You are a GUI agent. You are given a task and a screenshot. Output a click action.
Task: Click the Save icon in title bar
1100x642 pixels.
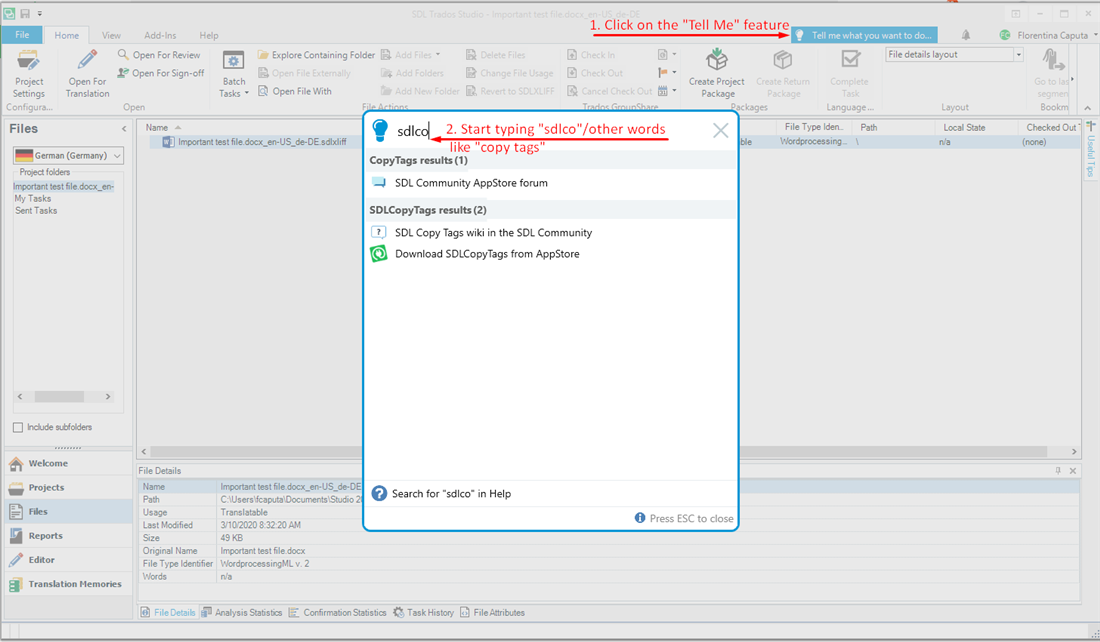(25, 13)
